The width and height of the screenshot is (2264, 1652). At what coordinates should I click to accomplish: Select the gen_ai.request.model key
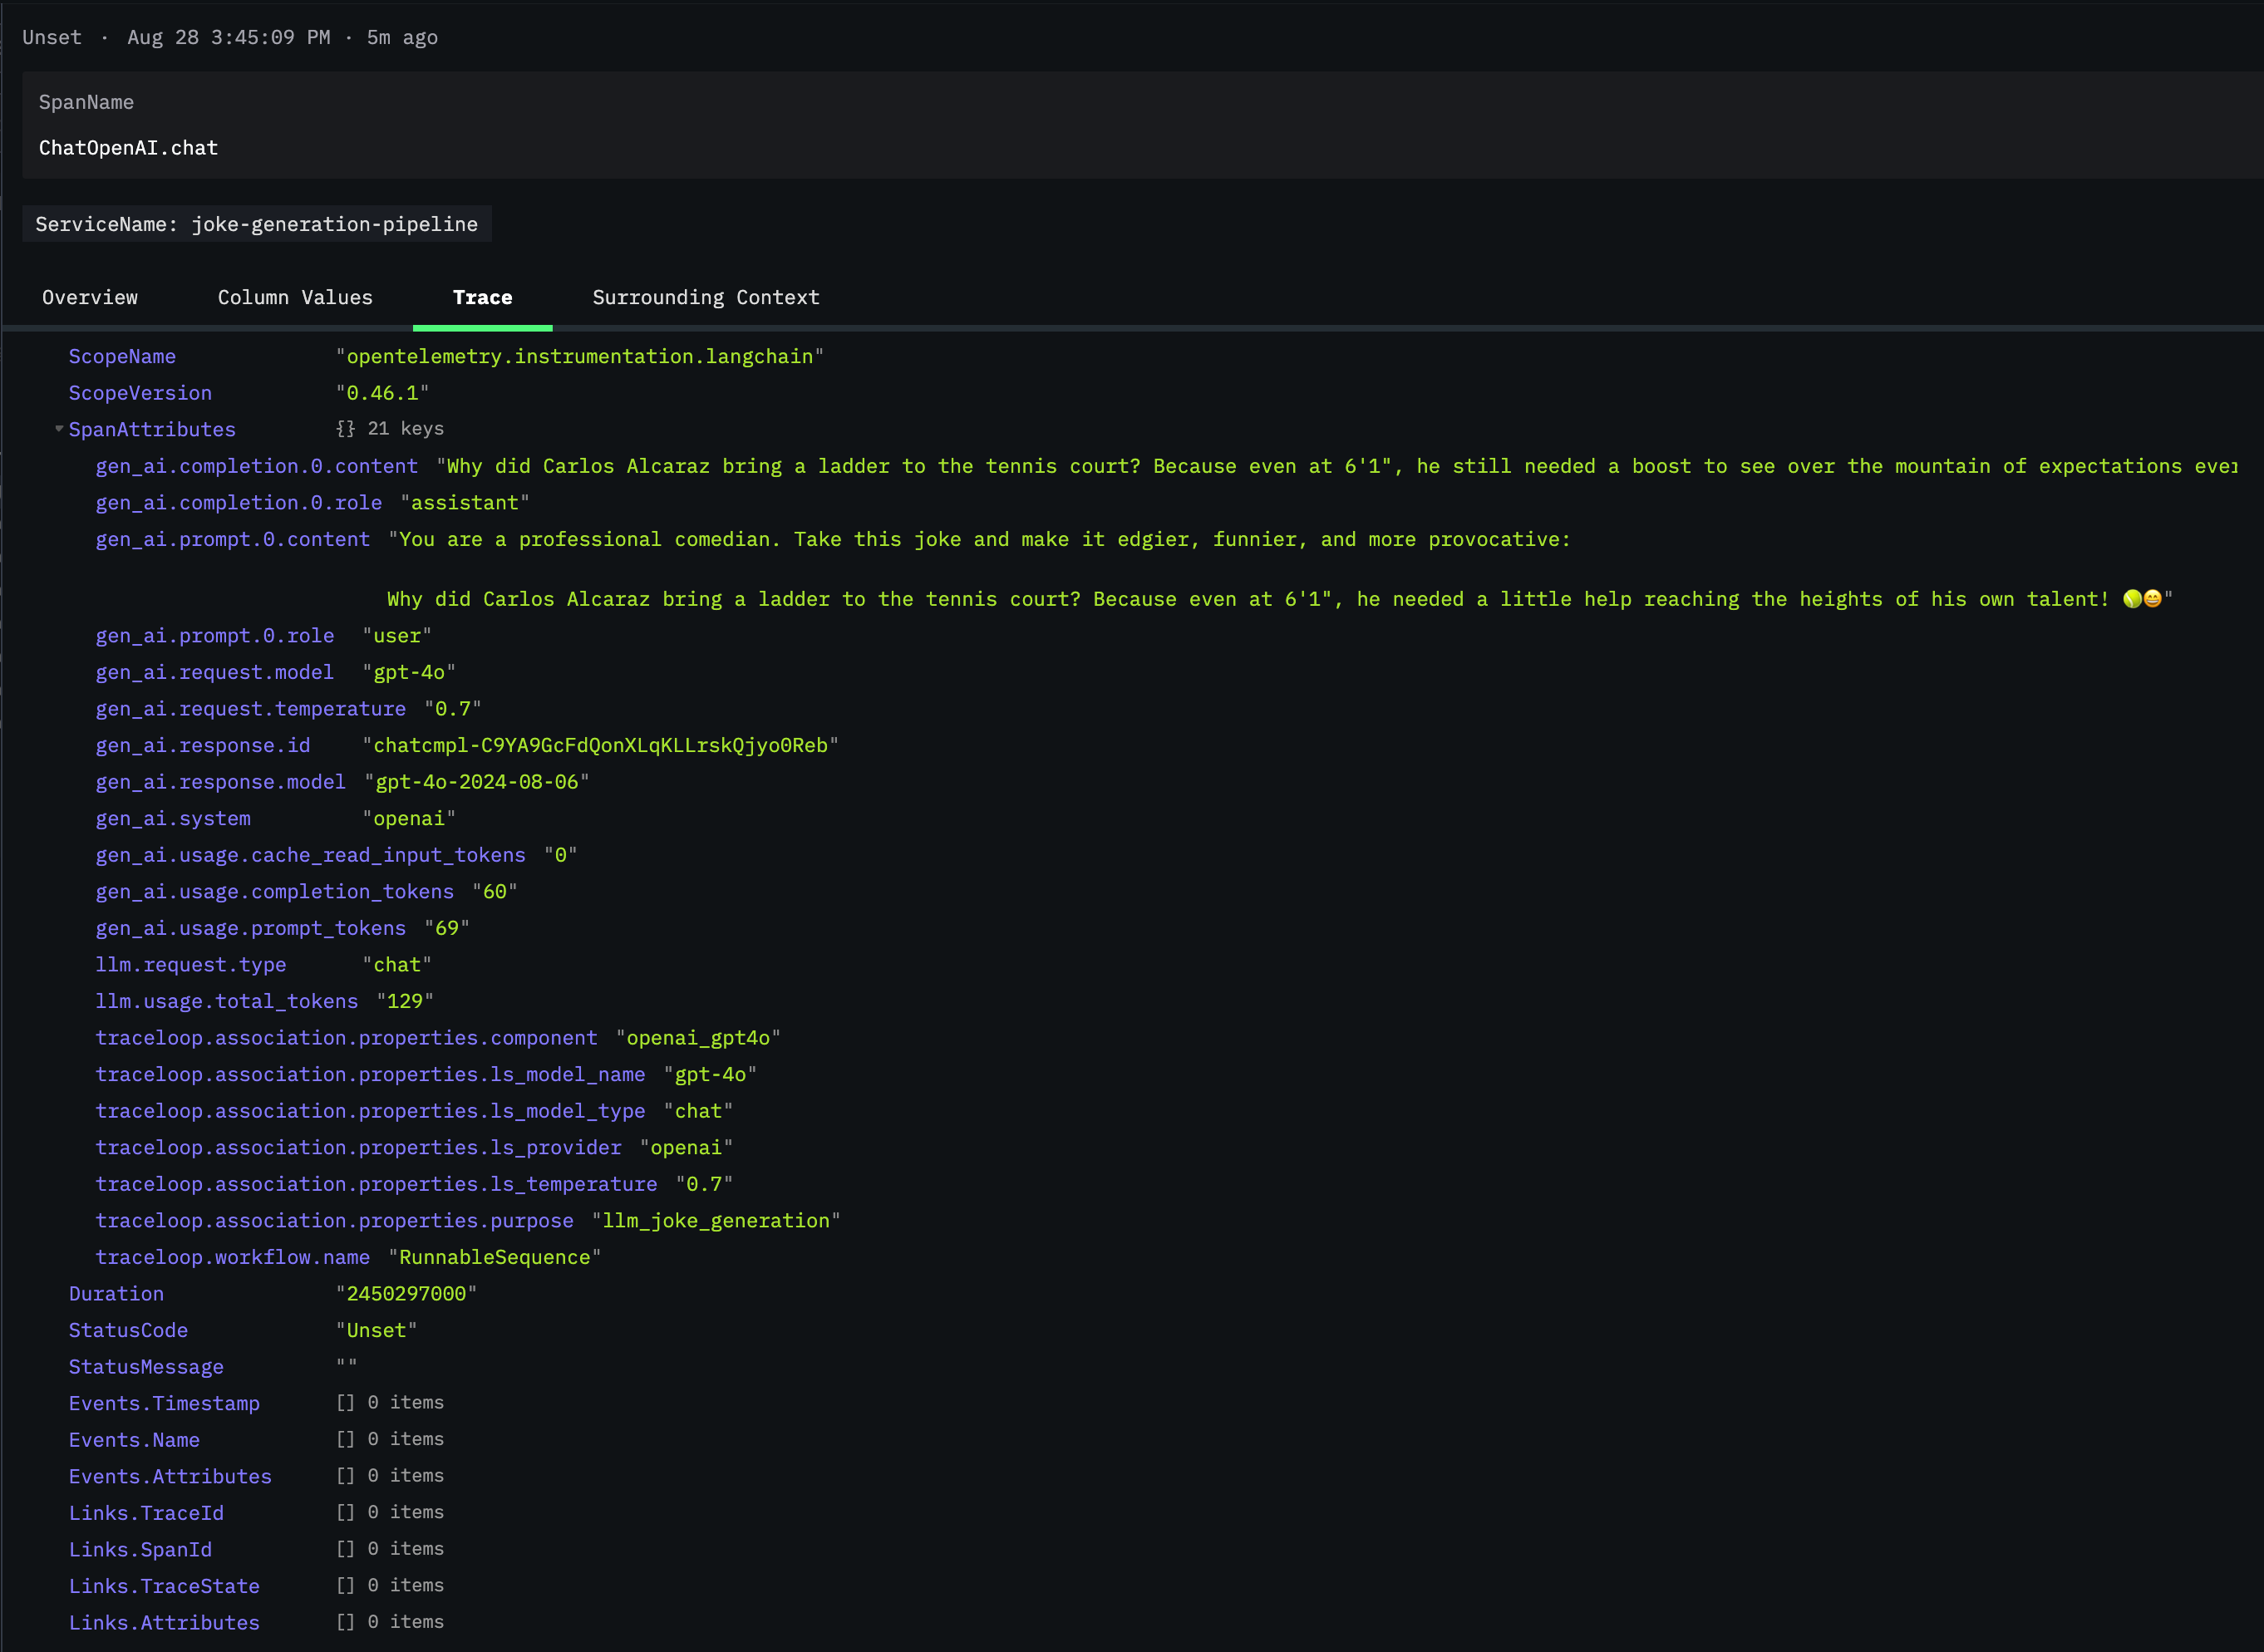[x=214, y=672]
